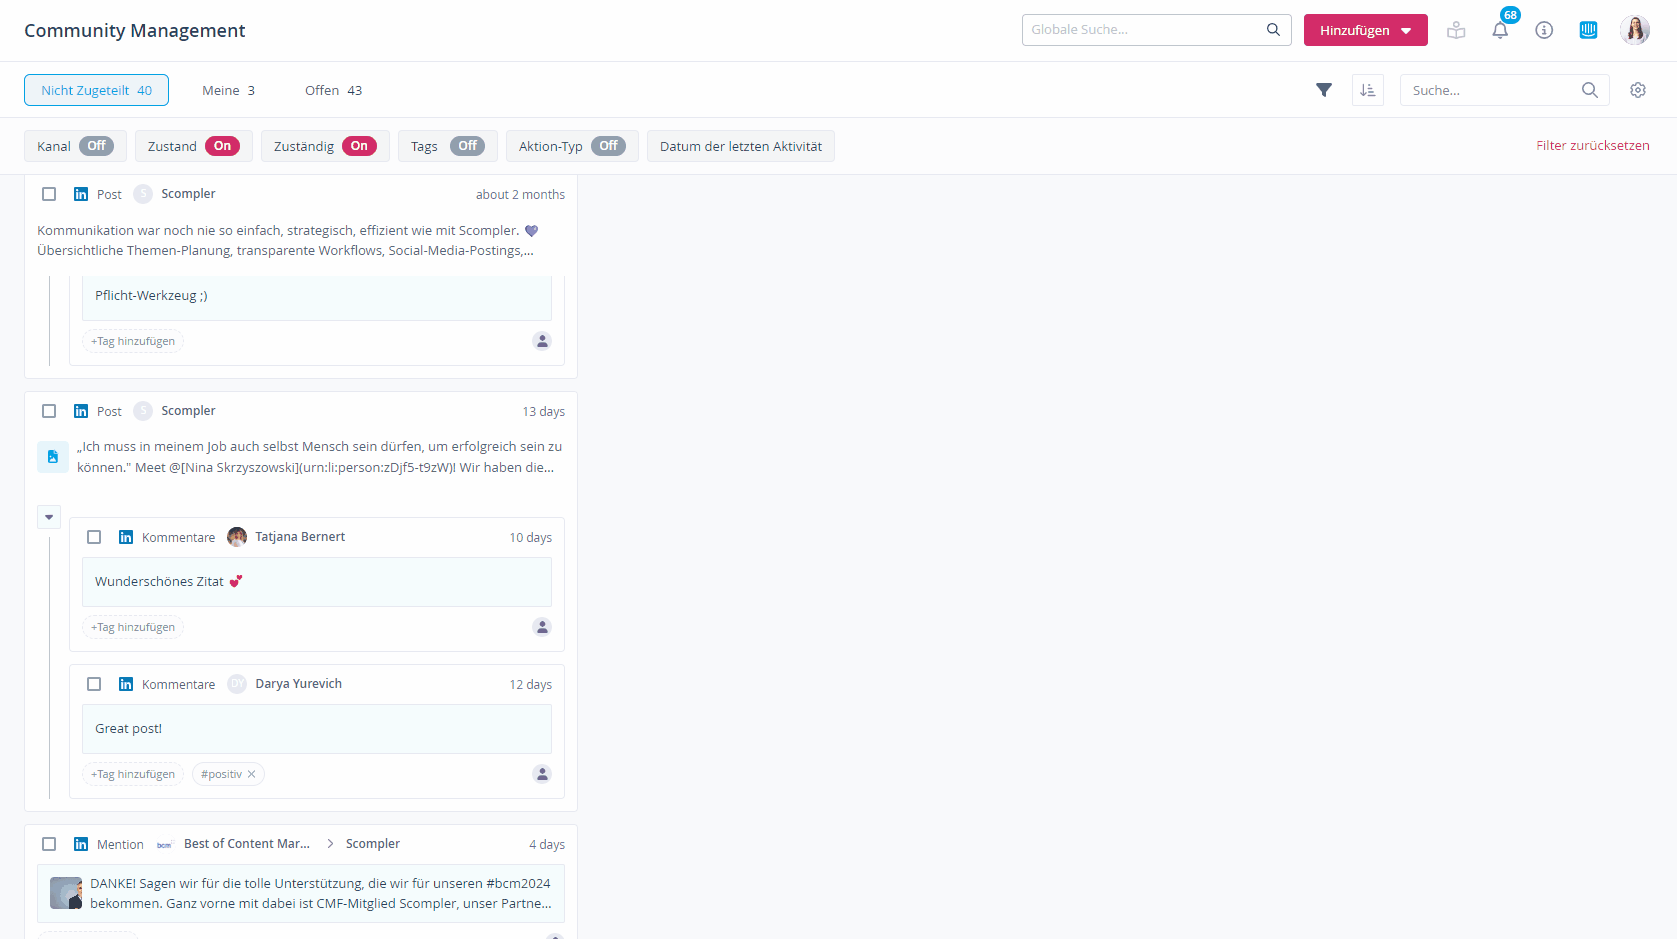Open the settings gear icon
Screen dimensions: 1677x939
[1638, 90]
